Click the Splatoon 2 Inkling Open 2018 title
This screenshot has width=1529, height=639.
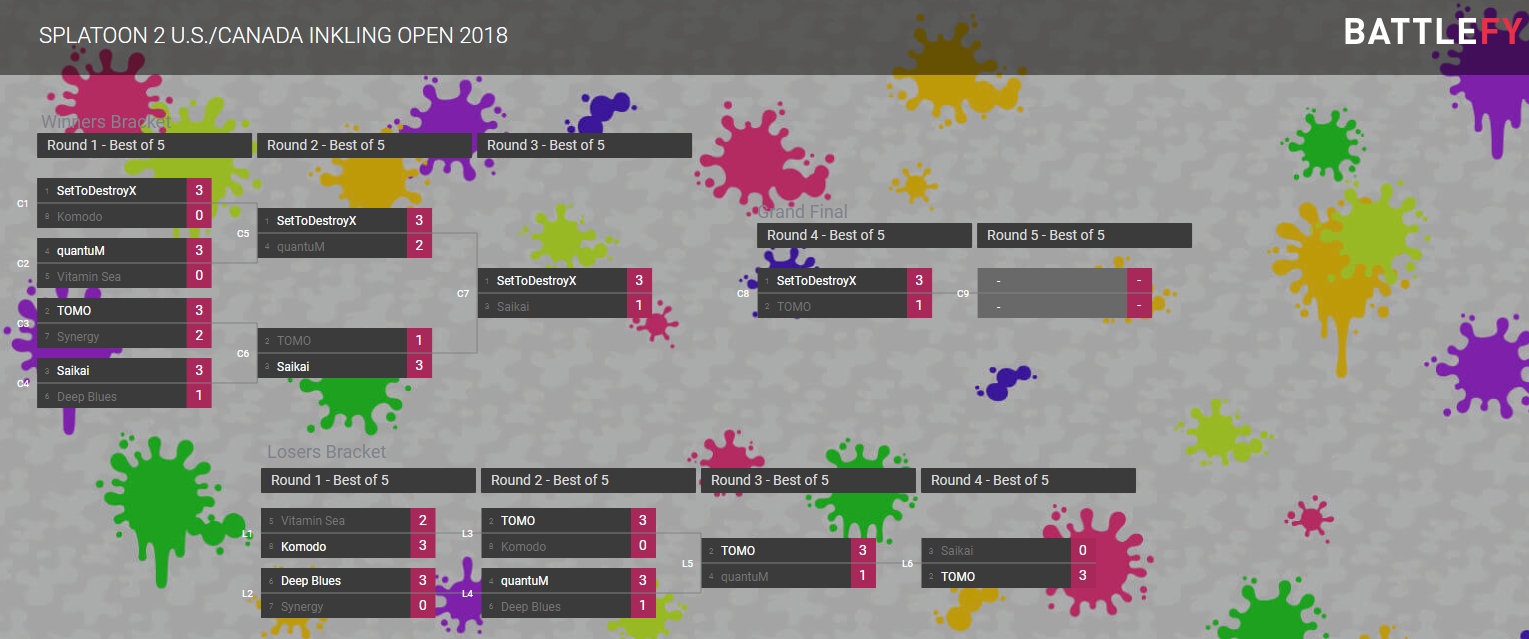click(x=273, y=36)
